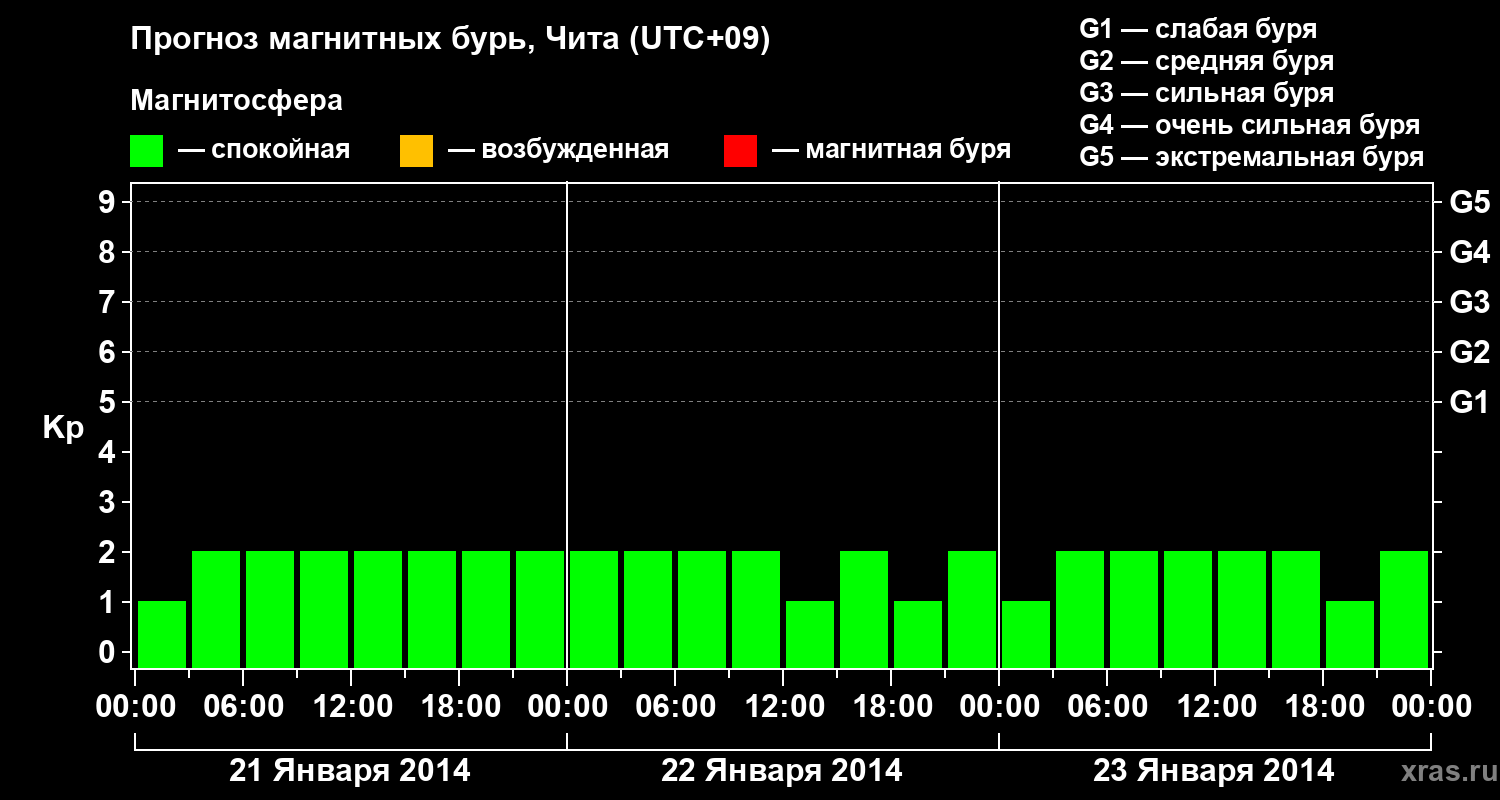Image resolution: width=1500 pixels, height=800 pixels.
Task: Click the G3 label on the right axis
Action: (x=1469, y=302)
